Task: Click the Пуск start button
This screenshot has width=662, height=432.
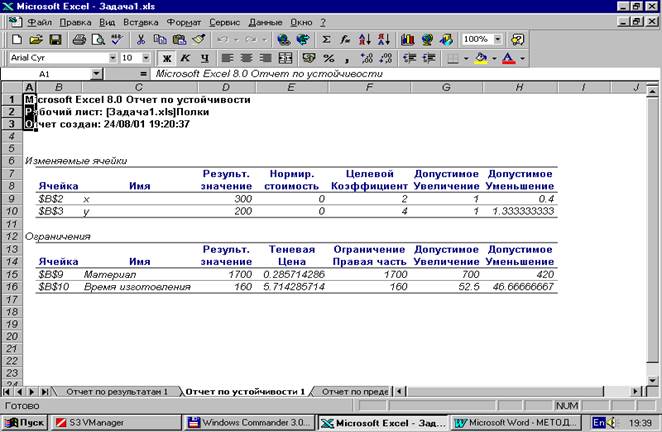Action: (x=24, y=422)
